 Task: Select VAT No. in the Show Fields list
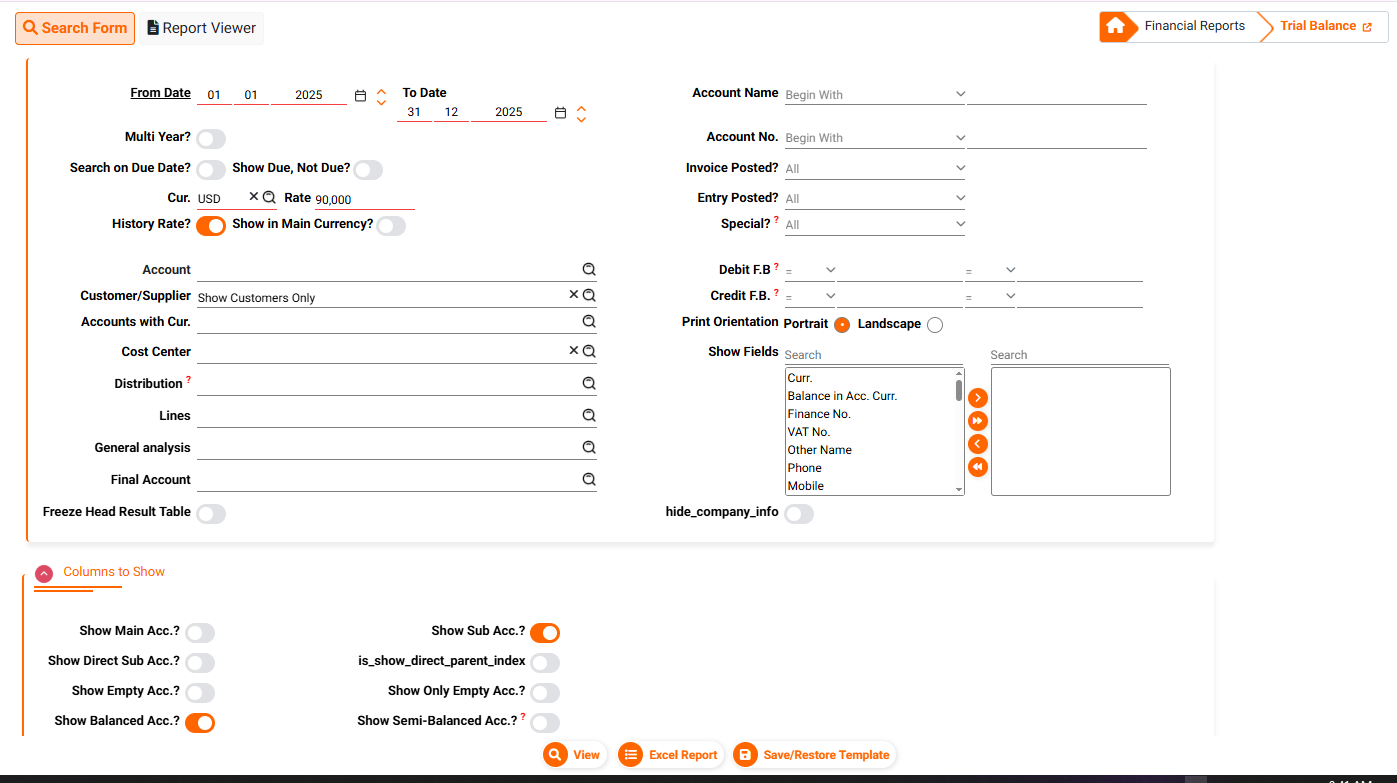coord(809,432)
